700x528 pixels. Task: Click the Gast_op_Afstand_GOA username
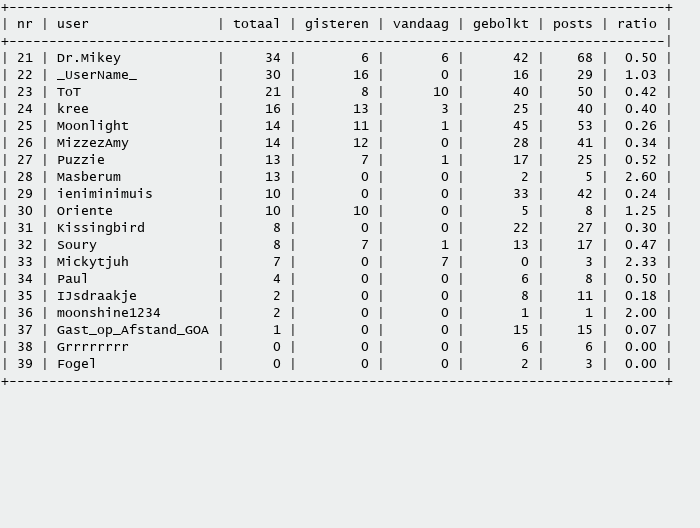click(x=132, y=330)
